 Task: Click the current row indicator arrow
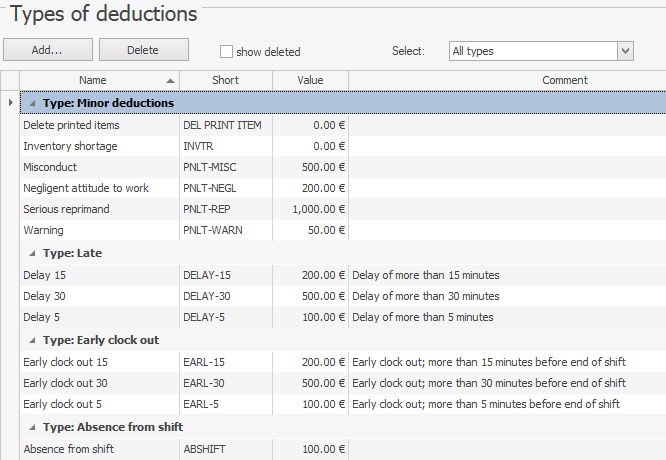coord(10,103)
